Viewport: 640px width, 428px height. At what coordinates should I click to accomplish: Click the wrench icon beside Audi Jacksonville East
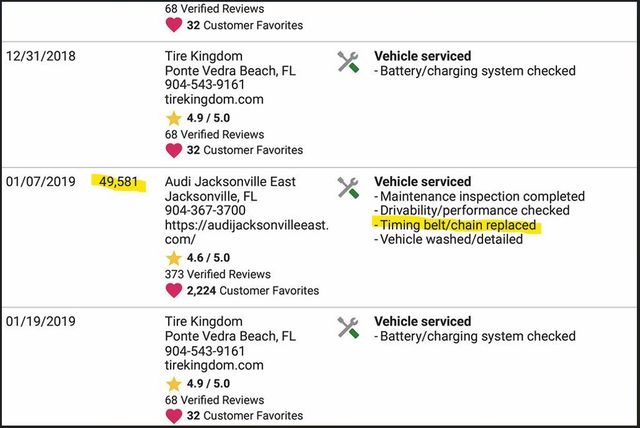point(349,187)
